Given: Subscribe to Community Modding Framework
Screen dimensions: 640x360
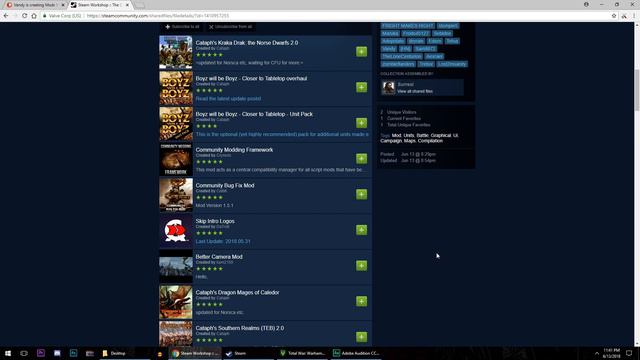Looking at the screenshot, I should tap(361, 158).
